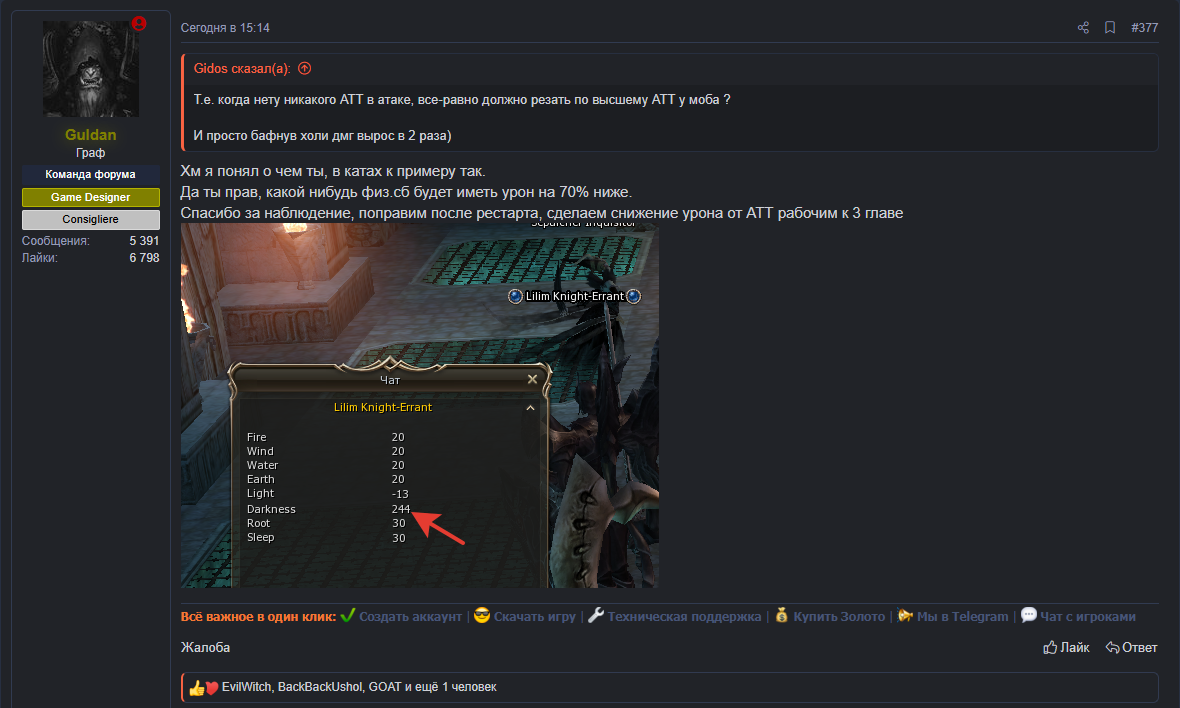
Task: Open the Создать аккаунт link
Action: pos(410,617)
